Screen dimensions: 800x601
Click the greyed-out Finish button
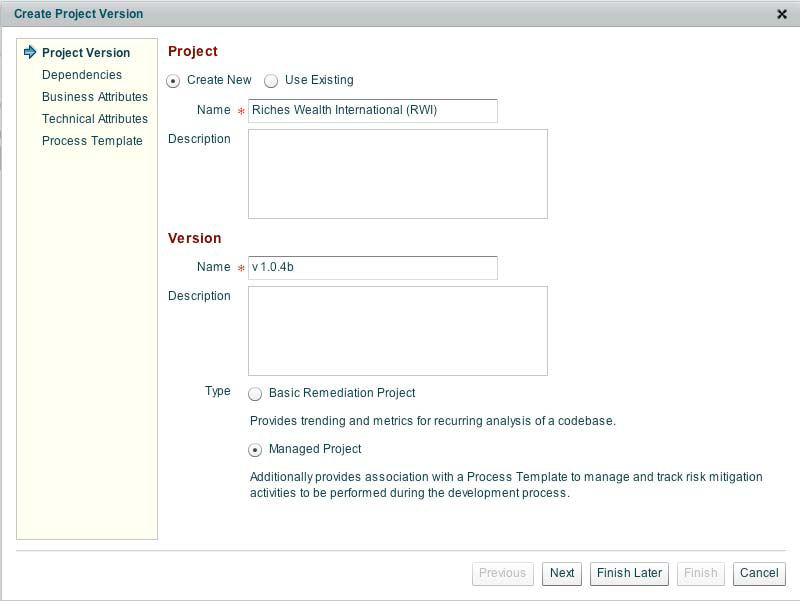(700, 573)
